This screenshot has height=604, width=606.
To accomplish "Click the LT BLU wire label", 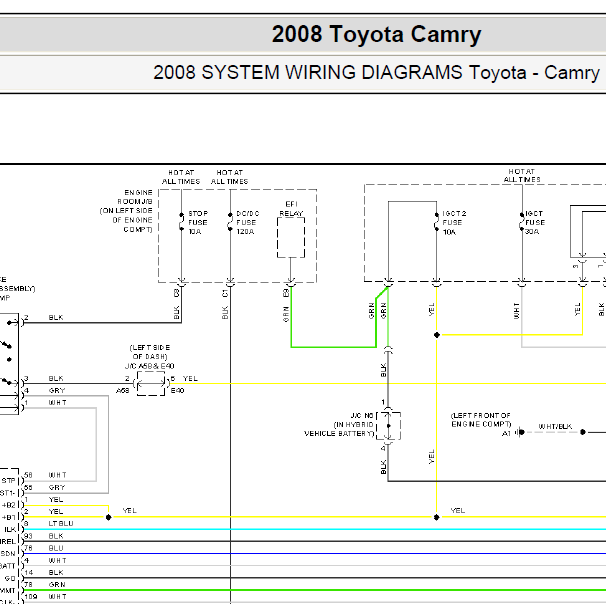I will pos(61,523).
